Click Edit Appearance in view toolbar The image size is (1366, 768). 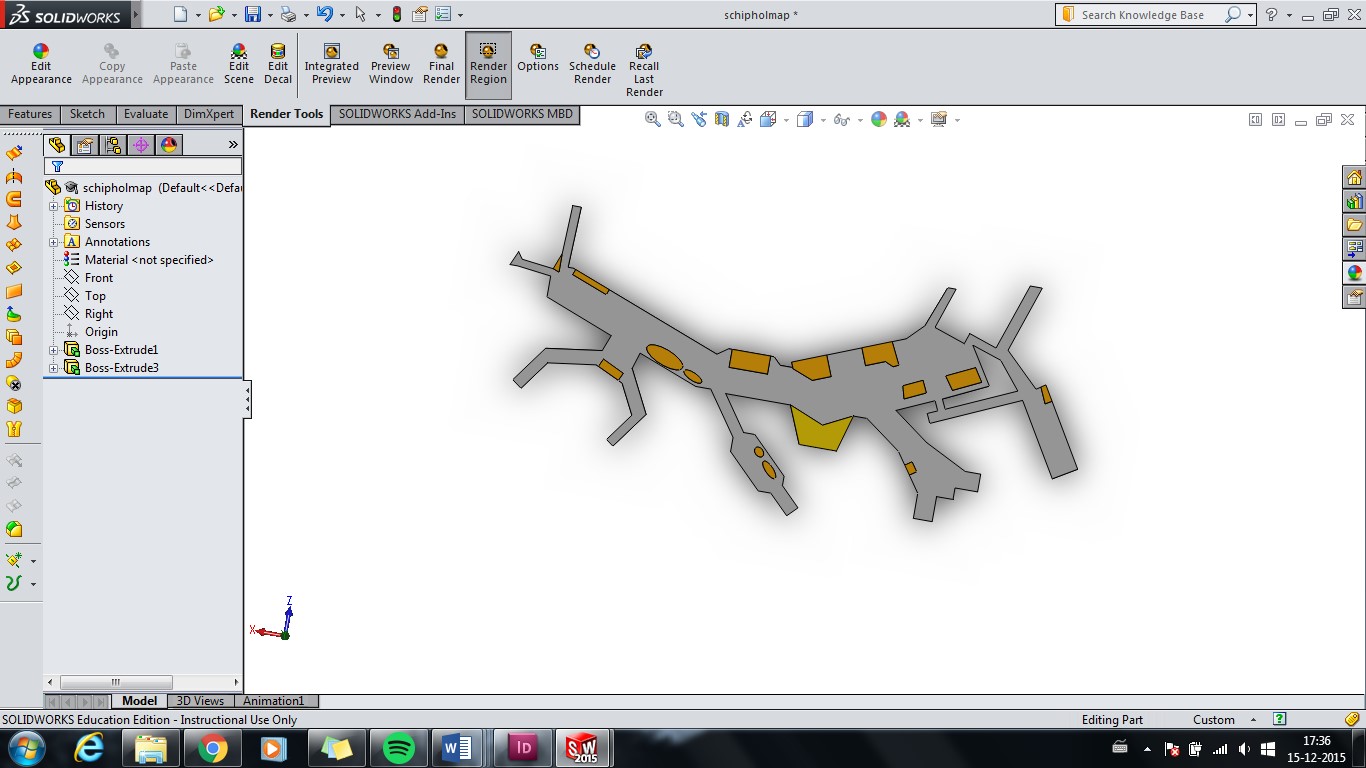pyautogui.click(x=879, y=119)
